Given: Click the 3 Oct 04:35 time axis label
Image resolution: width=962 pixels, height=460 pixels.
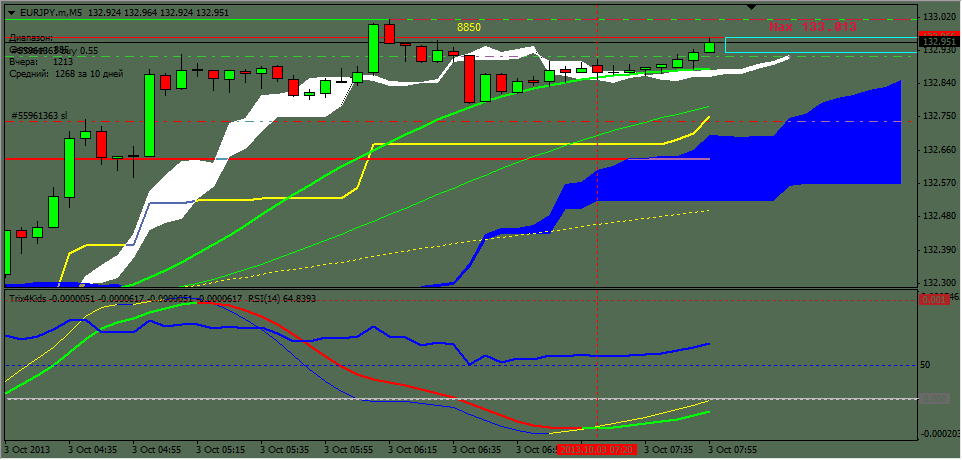Looking at the screenshot, I should coord(93,450).
